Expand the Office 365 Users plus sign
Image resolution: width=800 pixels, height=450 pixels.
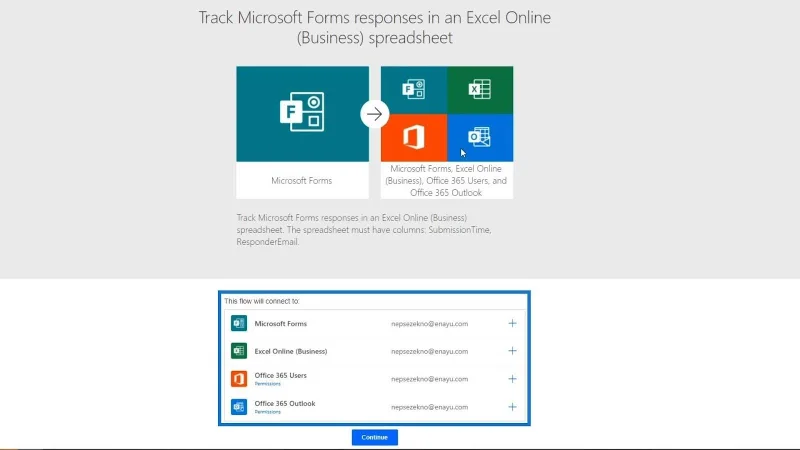click(512, 379)
